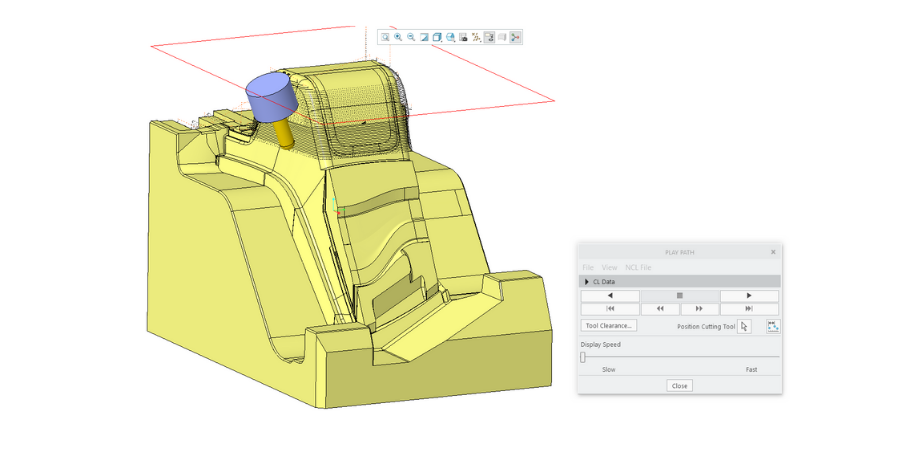Toggle the annotation display icon
The width and height of the screenshot is (900, 450).
pos(489,37)
